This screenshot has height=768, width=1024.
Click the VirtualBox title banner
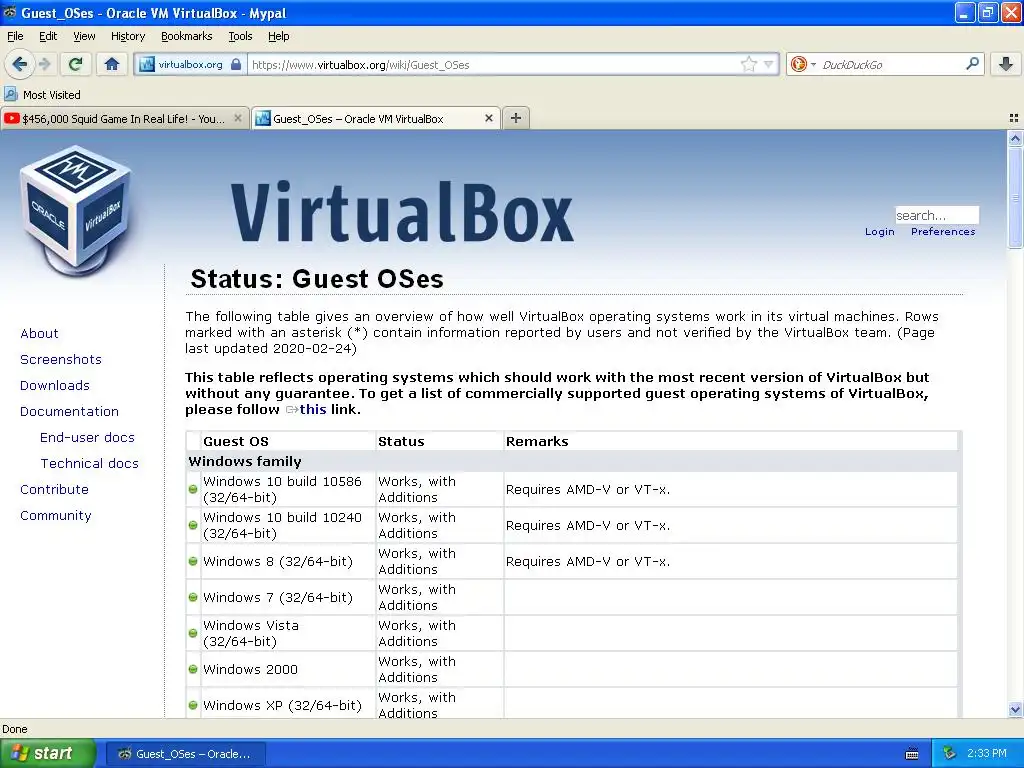pos(402,211)
